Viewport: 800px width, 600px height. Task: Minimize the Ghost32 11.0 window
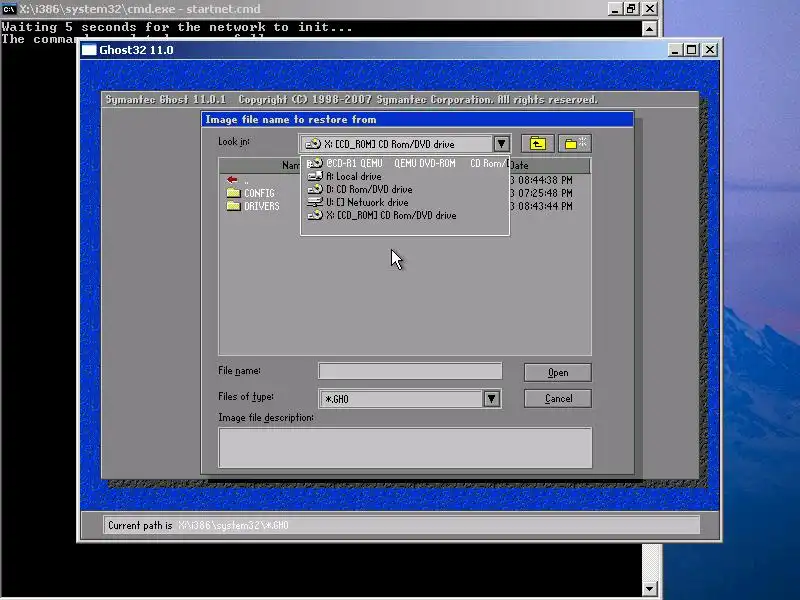(675, 50)
